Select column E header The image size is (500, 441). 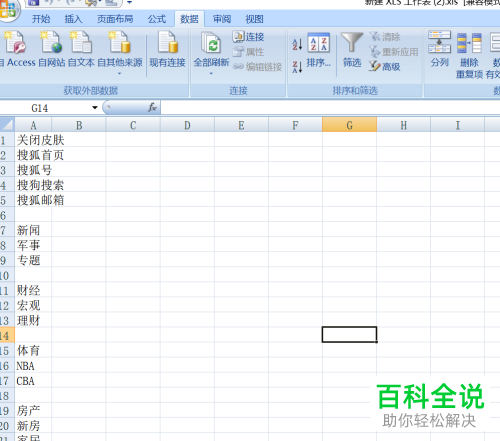point(241,125)
